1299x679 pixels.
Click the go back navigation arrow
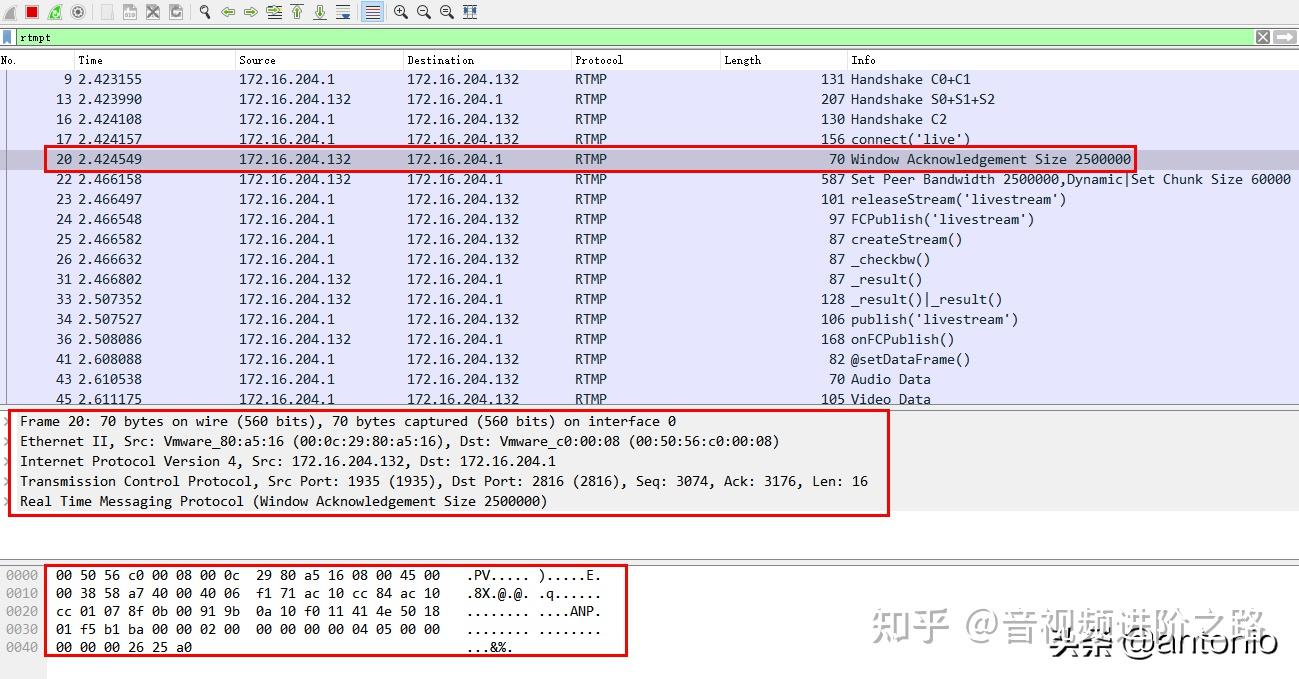coord(229,12)
